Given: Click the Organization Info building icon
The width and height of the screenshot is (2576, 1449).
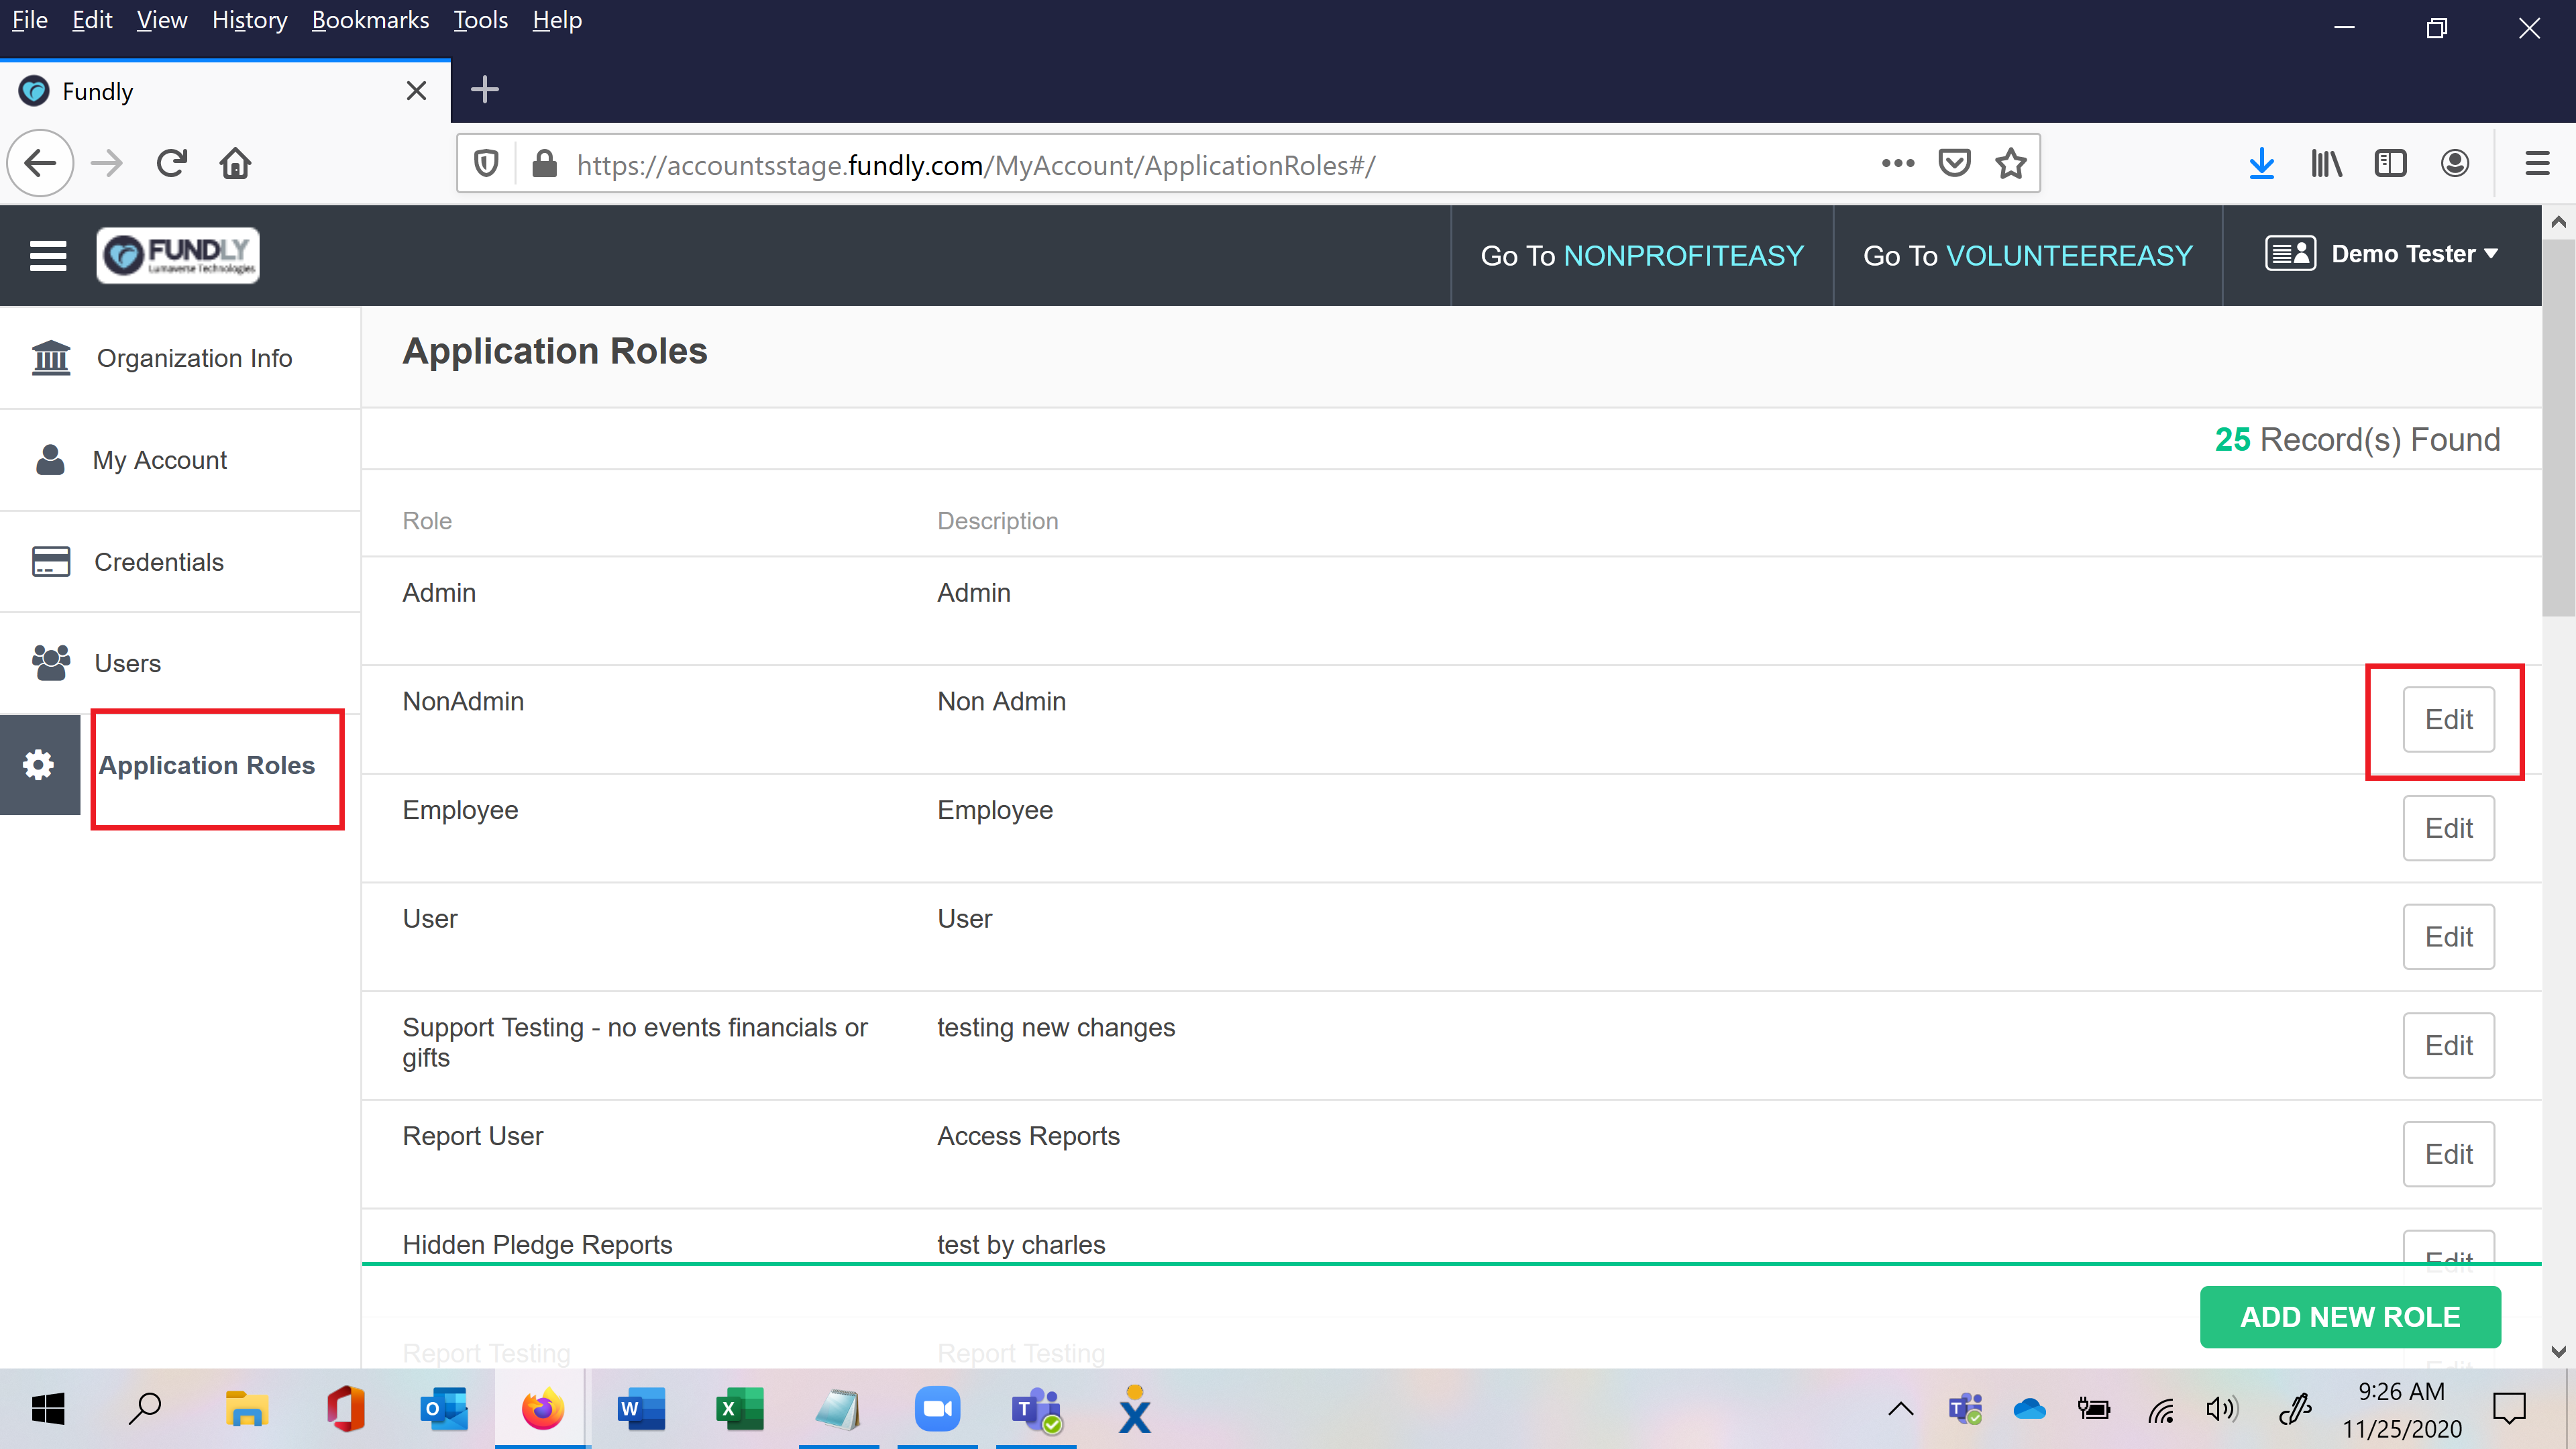Looking at the screenshot, I should point(51,358).
